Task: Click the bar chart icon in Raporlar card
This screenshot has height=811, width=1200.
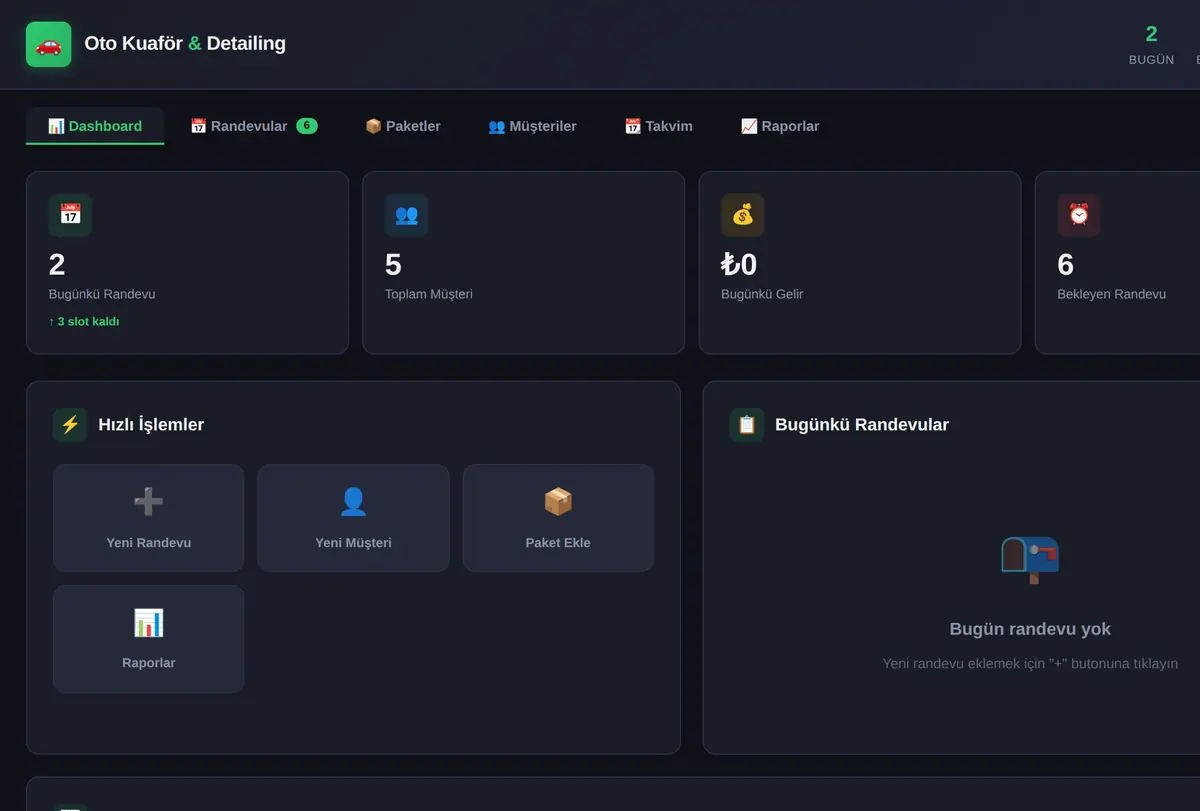Action: click(148, 623)
